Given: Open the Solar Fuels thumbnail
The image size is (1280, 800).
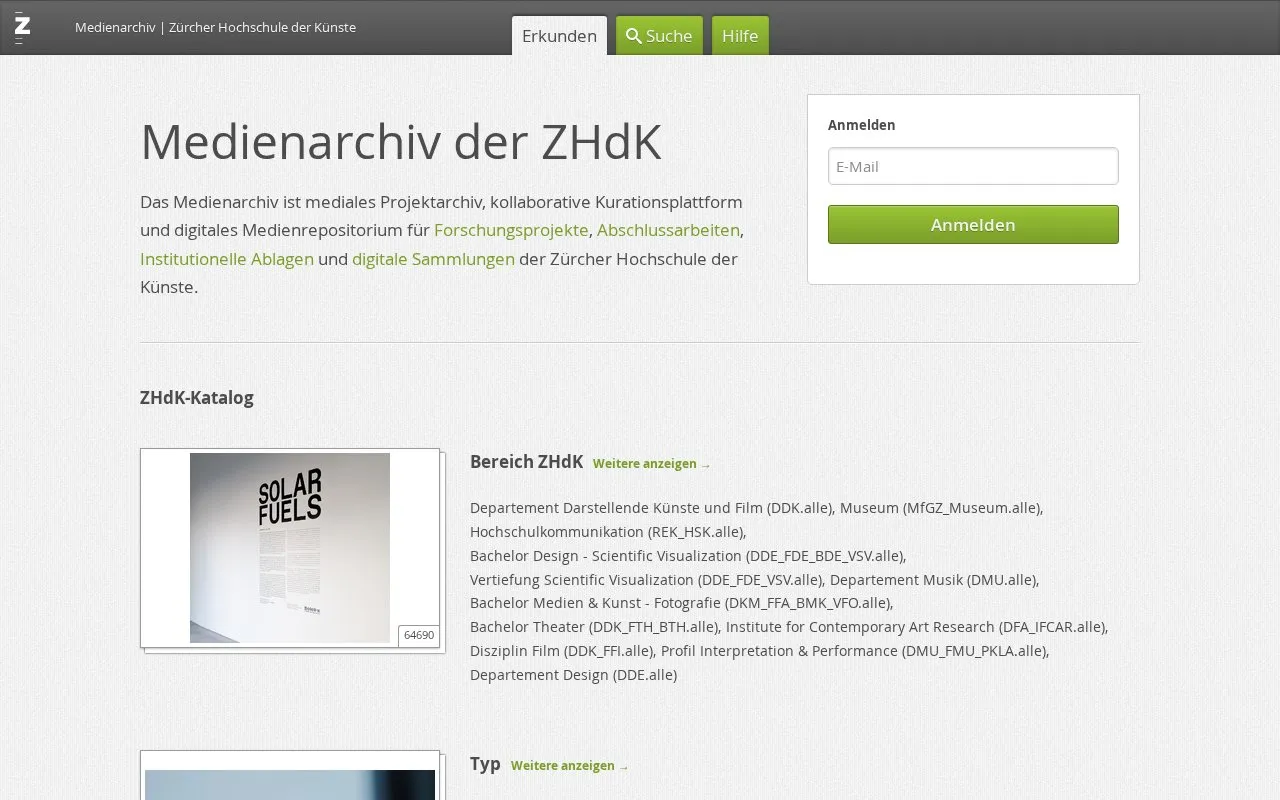Looking at the screenshot, I should pos(290,548).
